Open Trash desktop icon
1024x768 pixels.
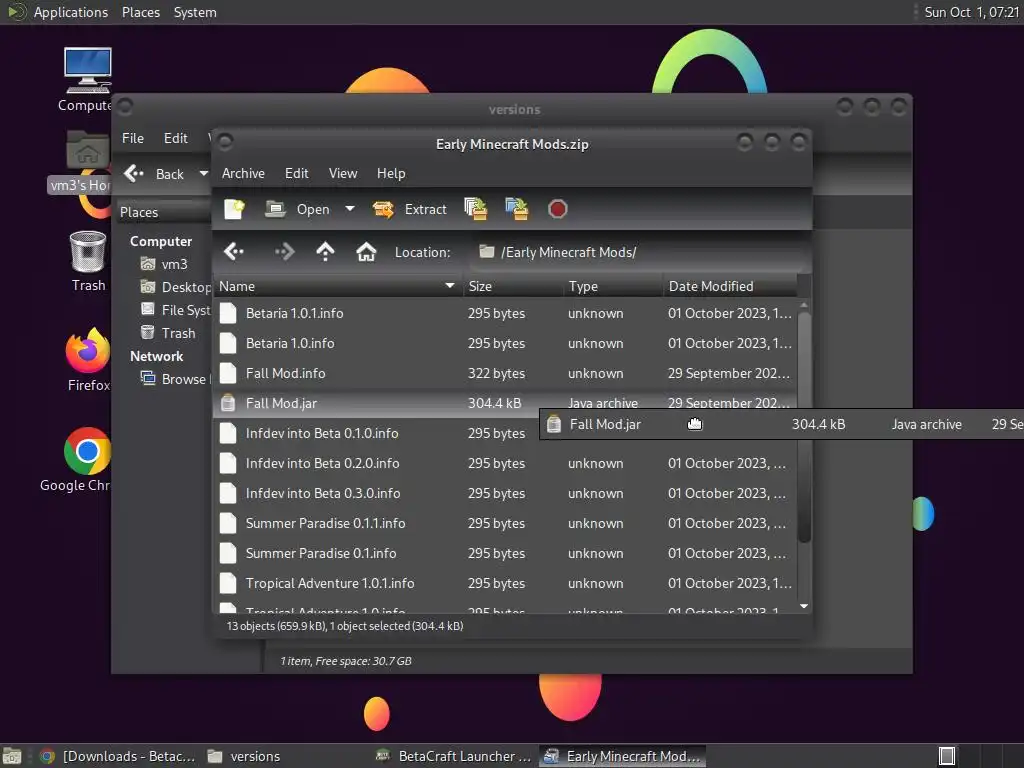(88, 261)
